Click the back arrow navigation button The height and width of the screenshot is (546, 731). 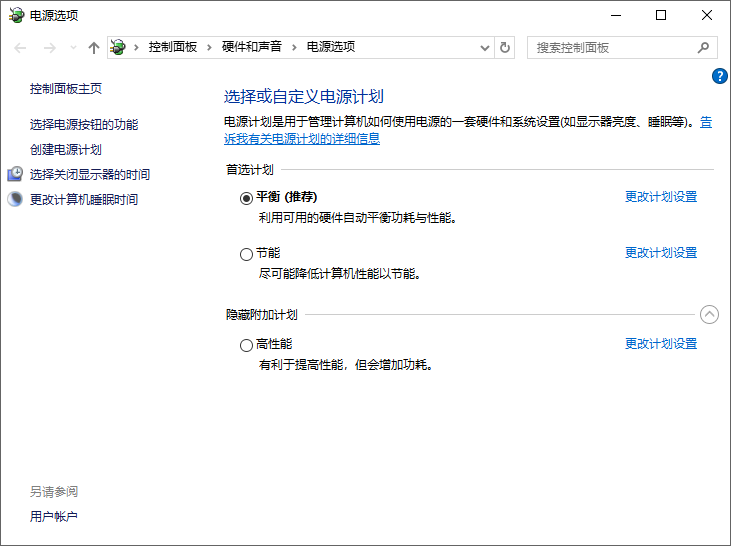click(21, 47)
